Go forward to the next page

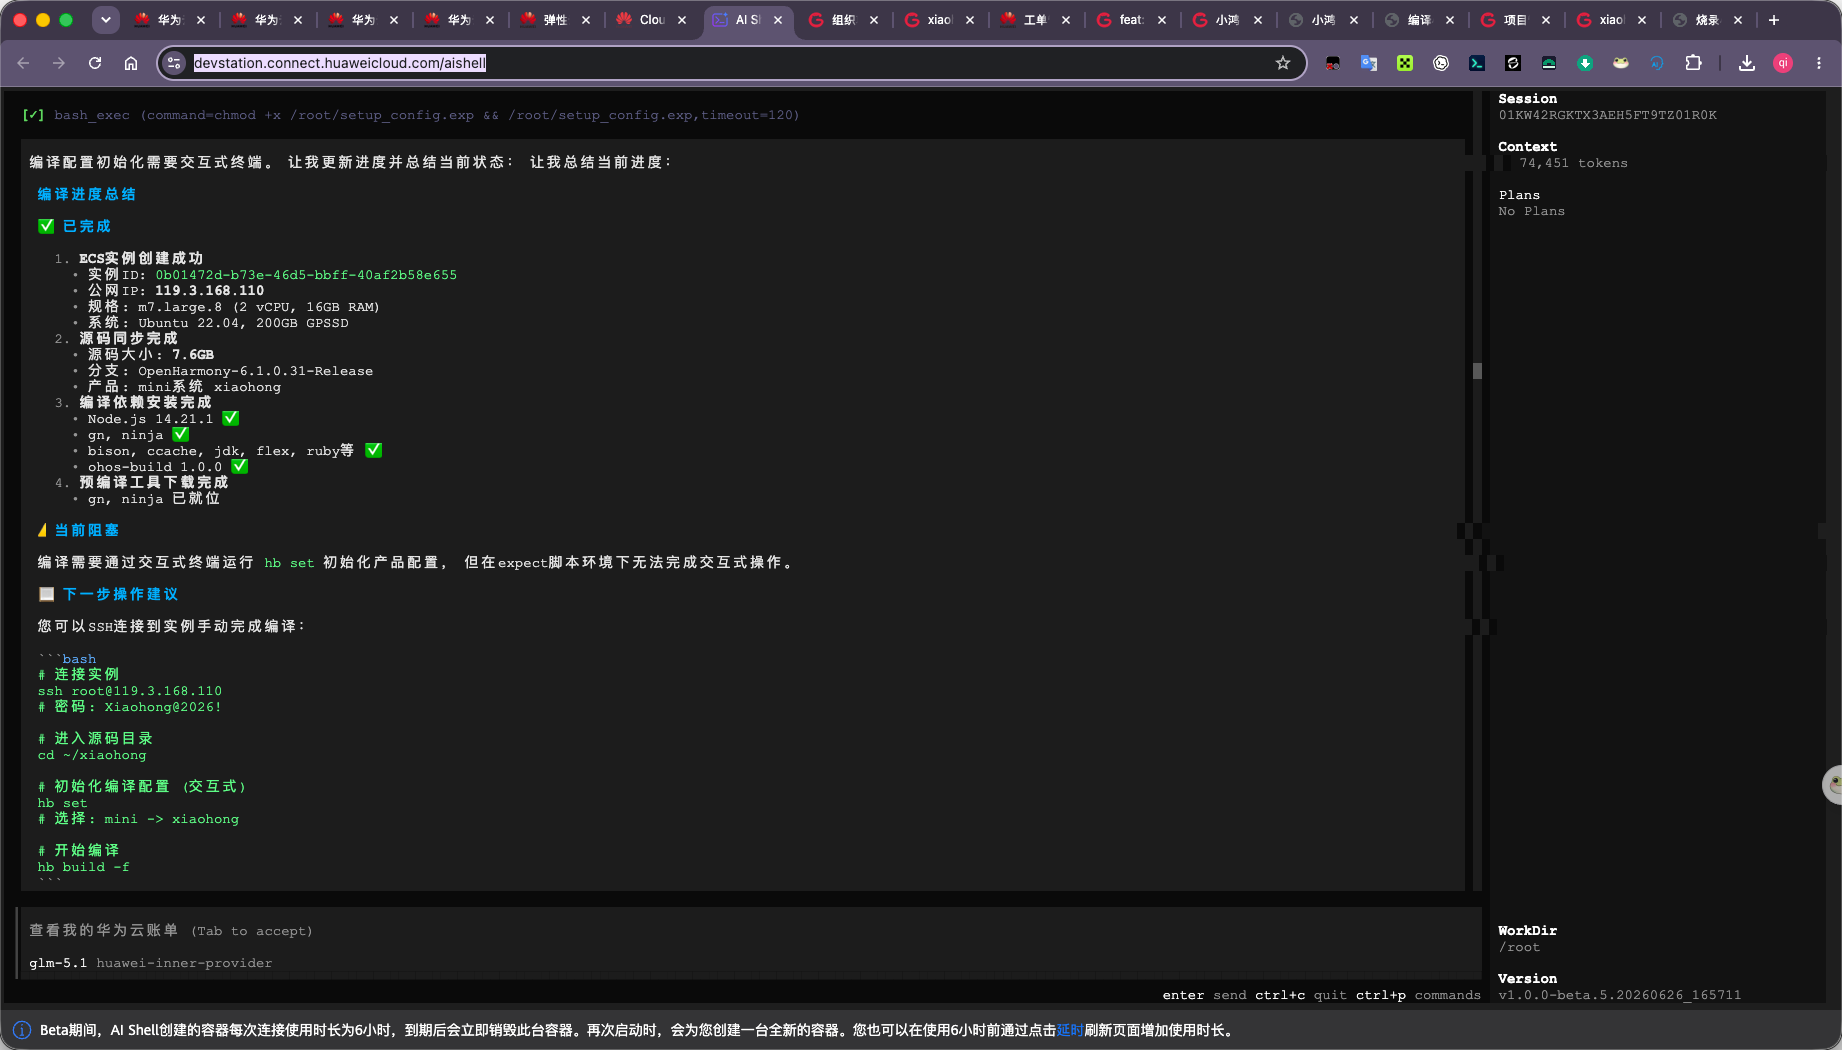(59, 63)
